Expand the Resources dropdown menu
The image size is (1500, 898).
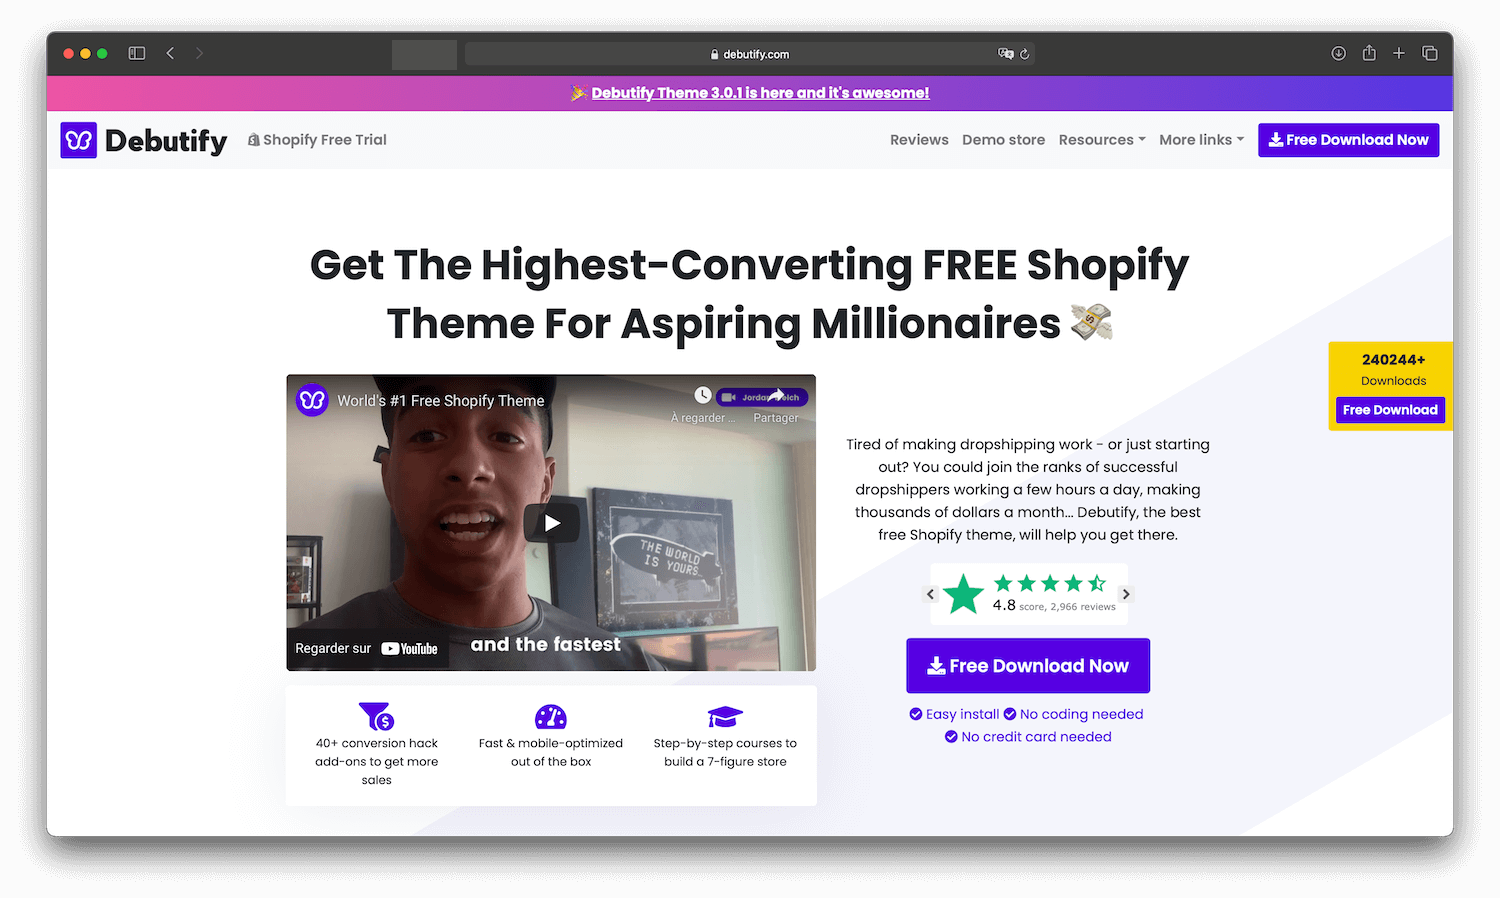pyautogui.click(x=1102, y=140)
